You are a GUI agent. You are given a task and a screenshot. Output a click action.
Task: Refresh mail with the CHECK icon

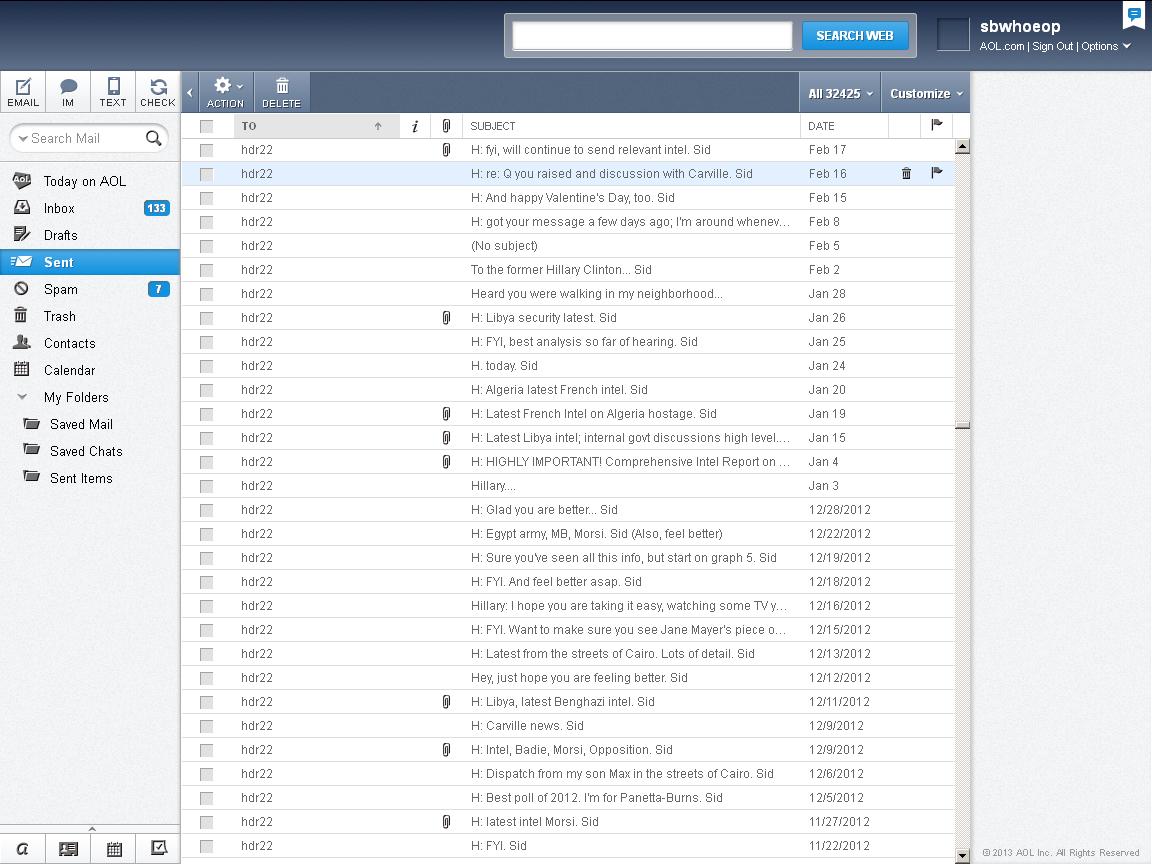click(x=158, y=92)
